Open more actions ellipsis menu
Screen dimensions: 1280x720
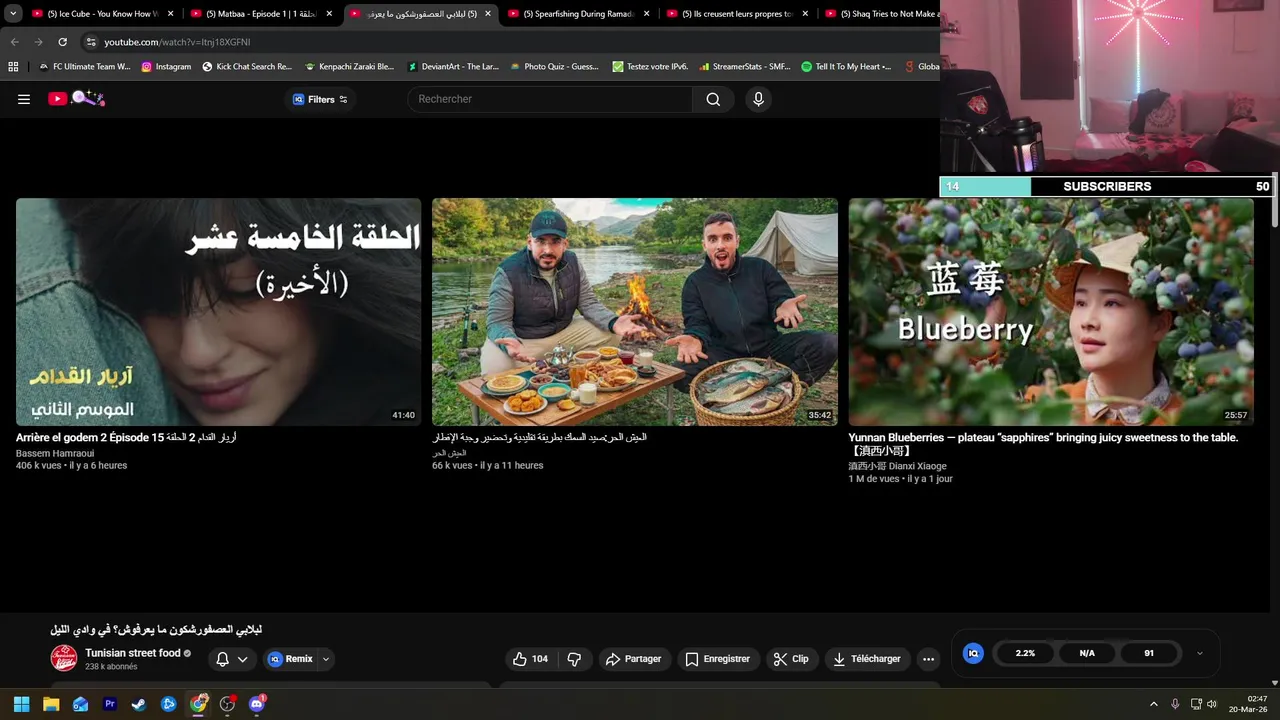pos(928,659)
